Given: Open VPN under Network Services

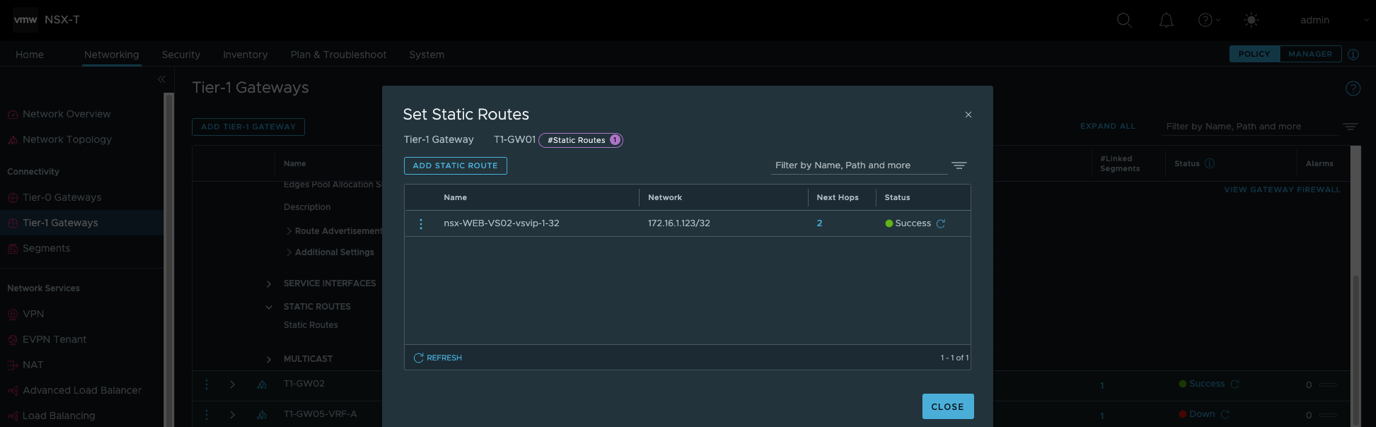Looking at the screenshot, I should pyautogui.click(x=33, y=314).
